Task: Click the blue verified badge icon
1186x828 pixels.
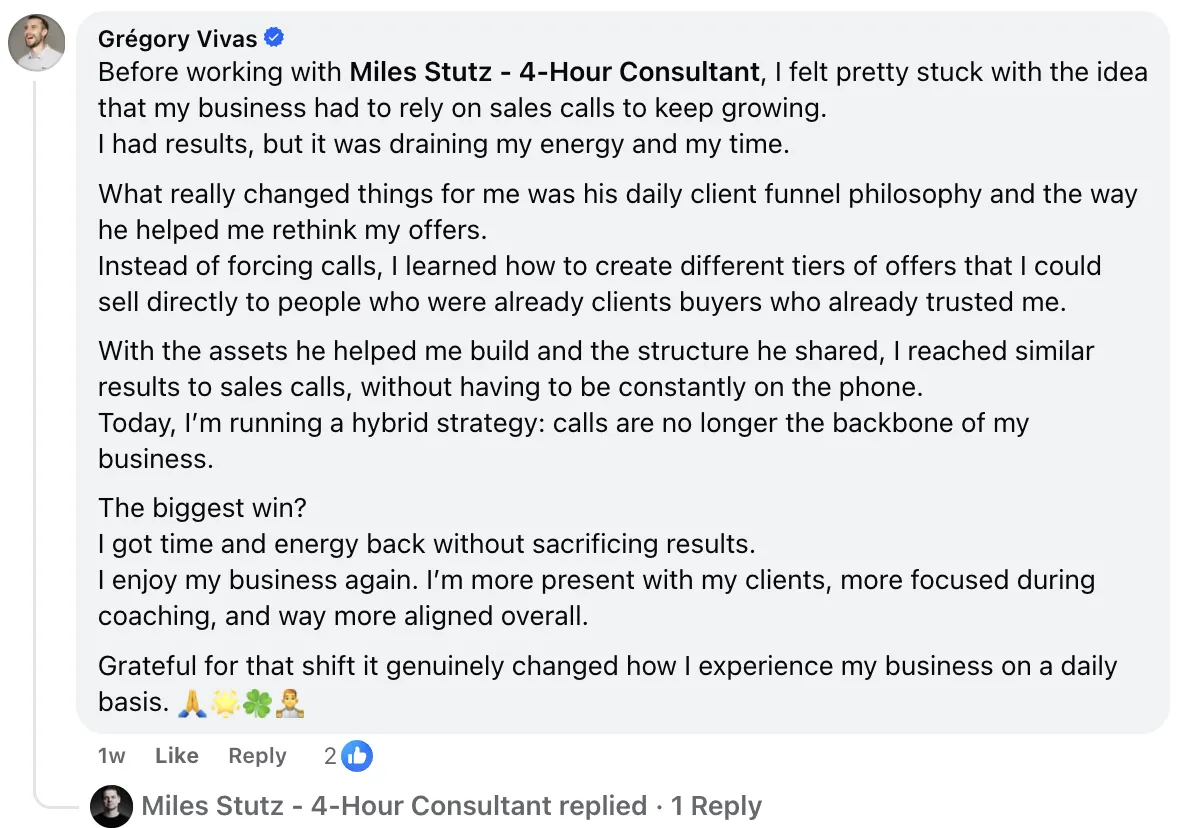Action: point(274,39)
